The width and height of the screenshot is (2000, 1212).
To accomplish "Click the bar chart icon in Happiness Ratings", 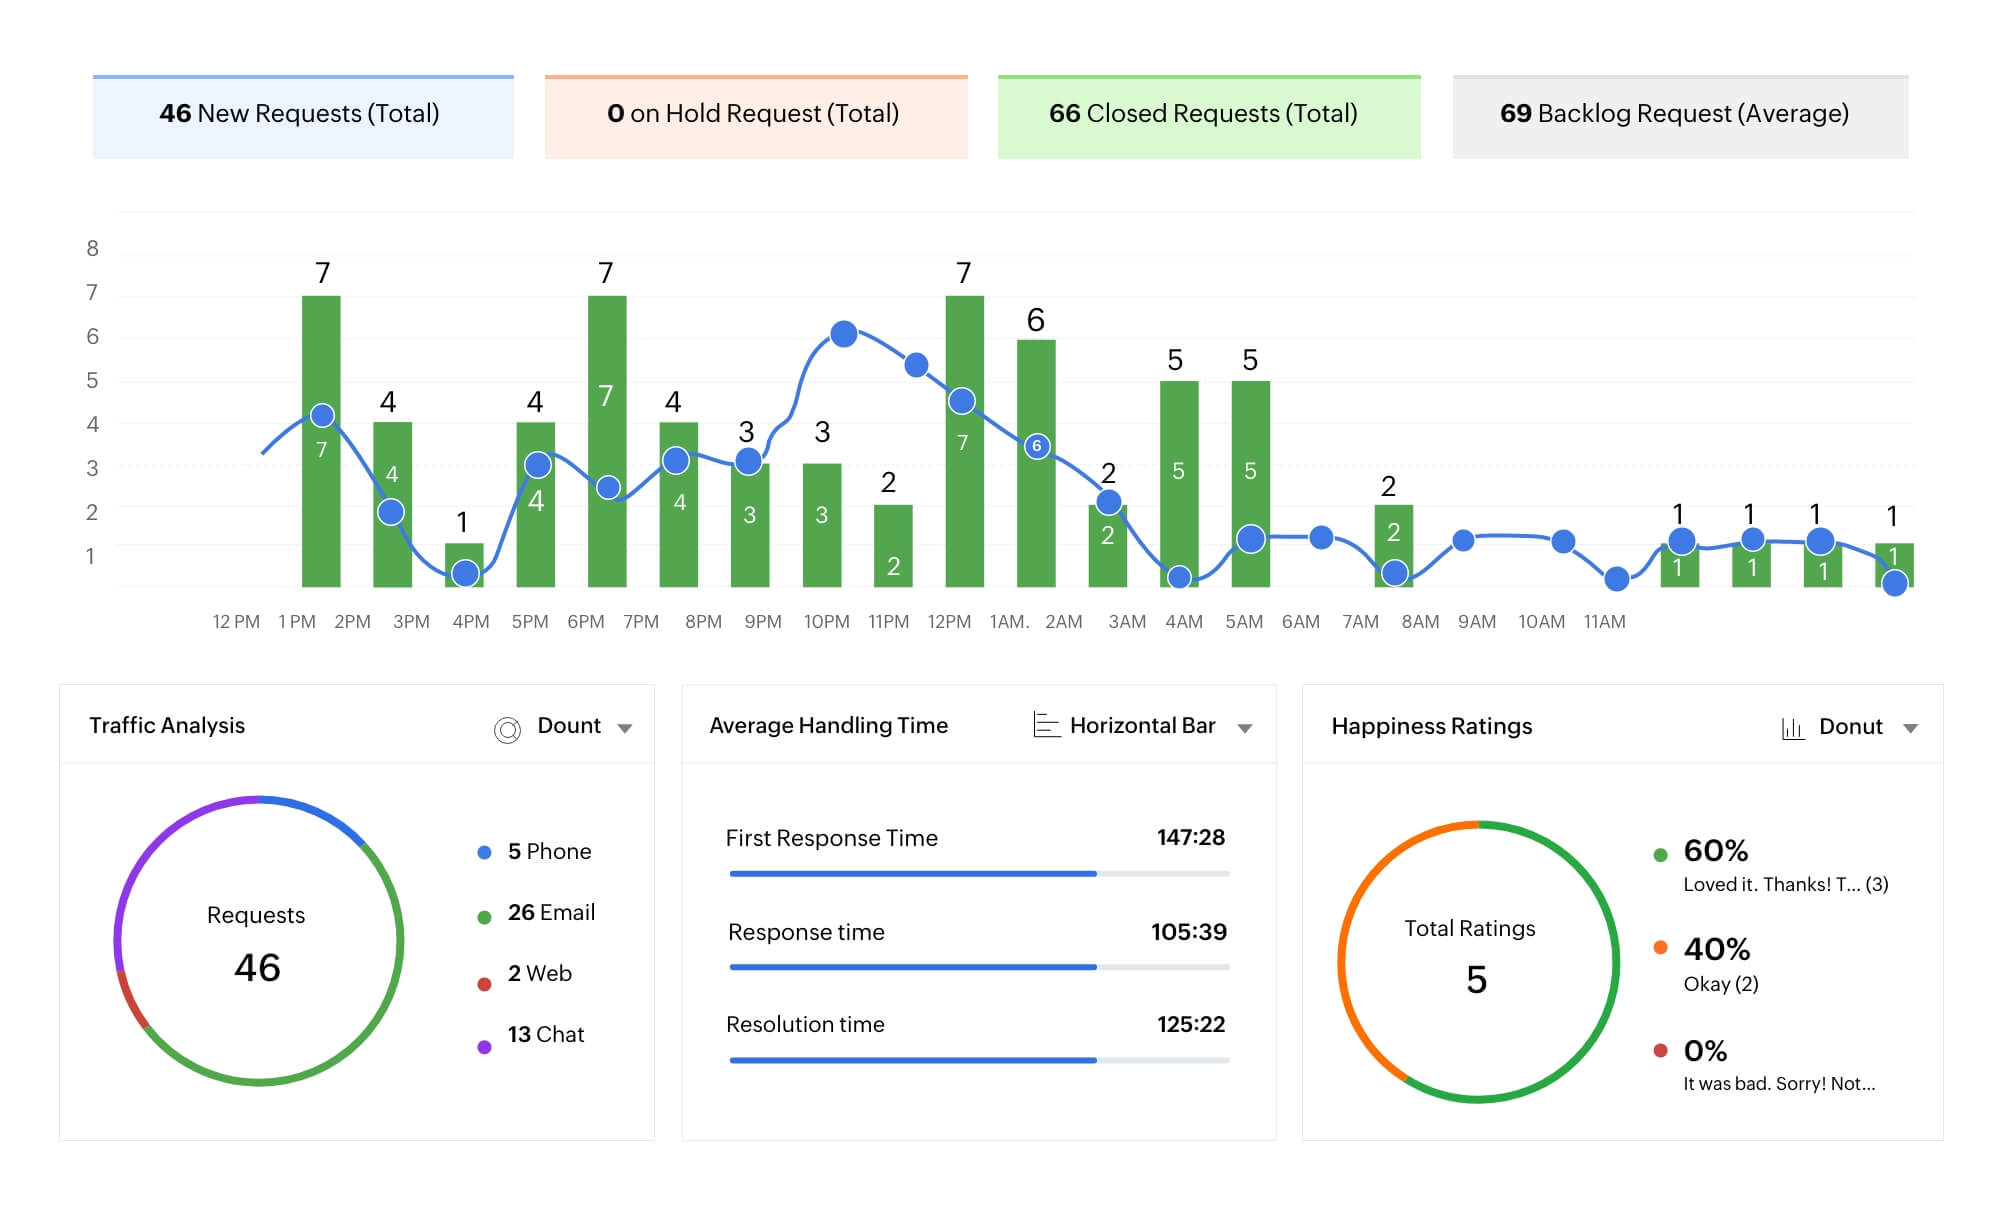I will 1792,728.
